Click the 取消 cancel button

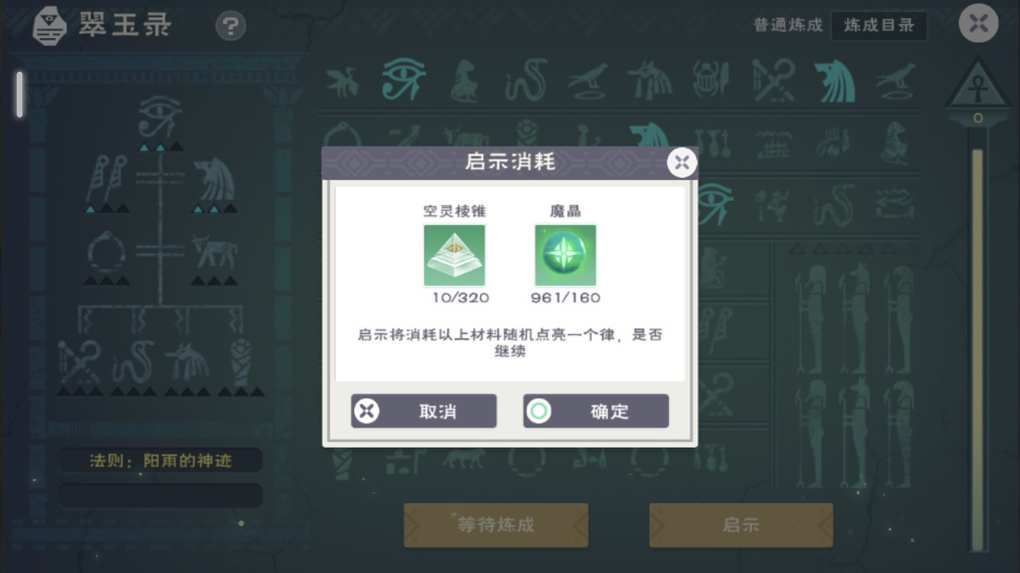tap(423, 411)
